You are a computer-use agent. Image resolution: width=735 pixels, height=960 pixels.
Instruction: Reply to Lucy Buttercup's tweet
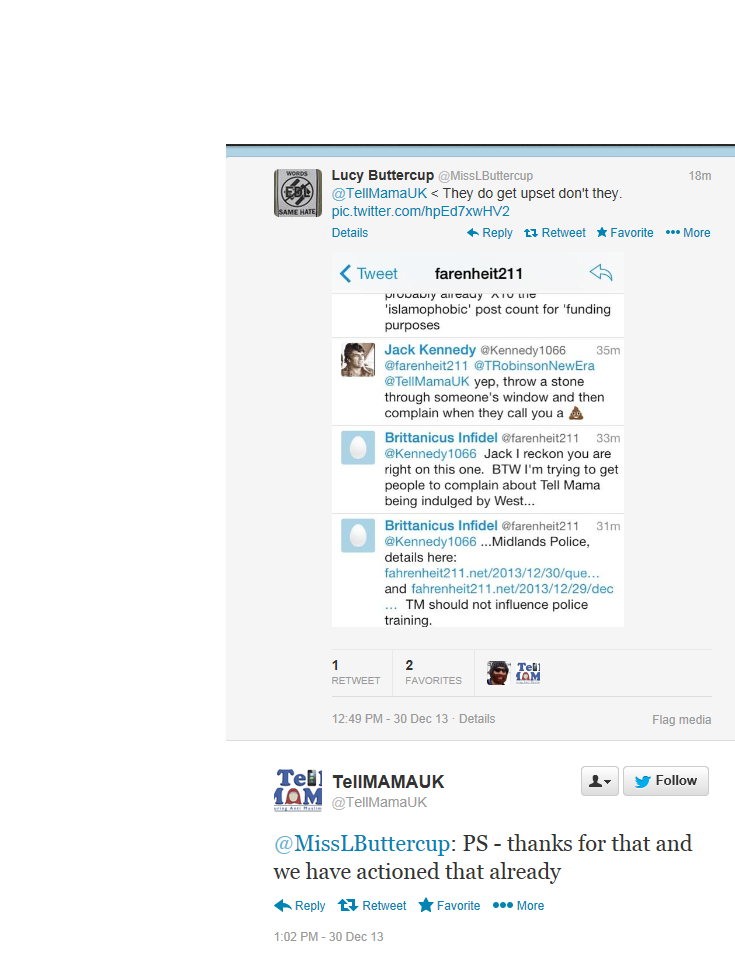[x=489, y=233]
